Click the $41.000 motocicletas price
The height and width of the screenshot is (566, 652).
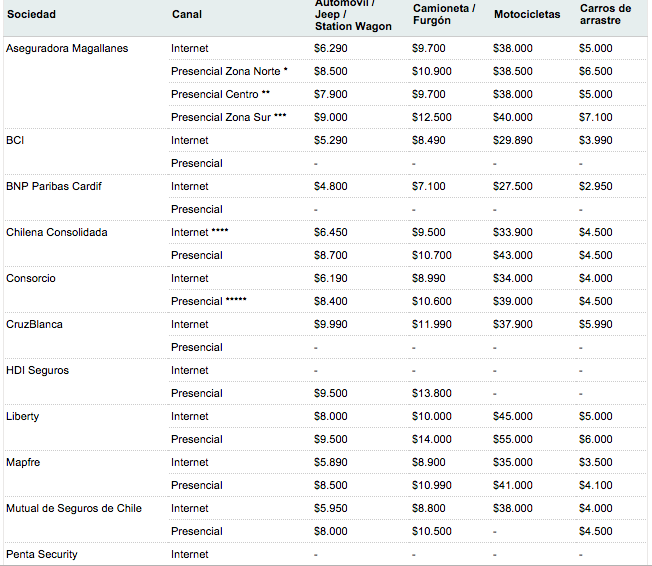tap(513, 485)
